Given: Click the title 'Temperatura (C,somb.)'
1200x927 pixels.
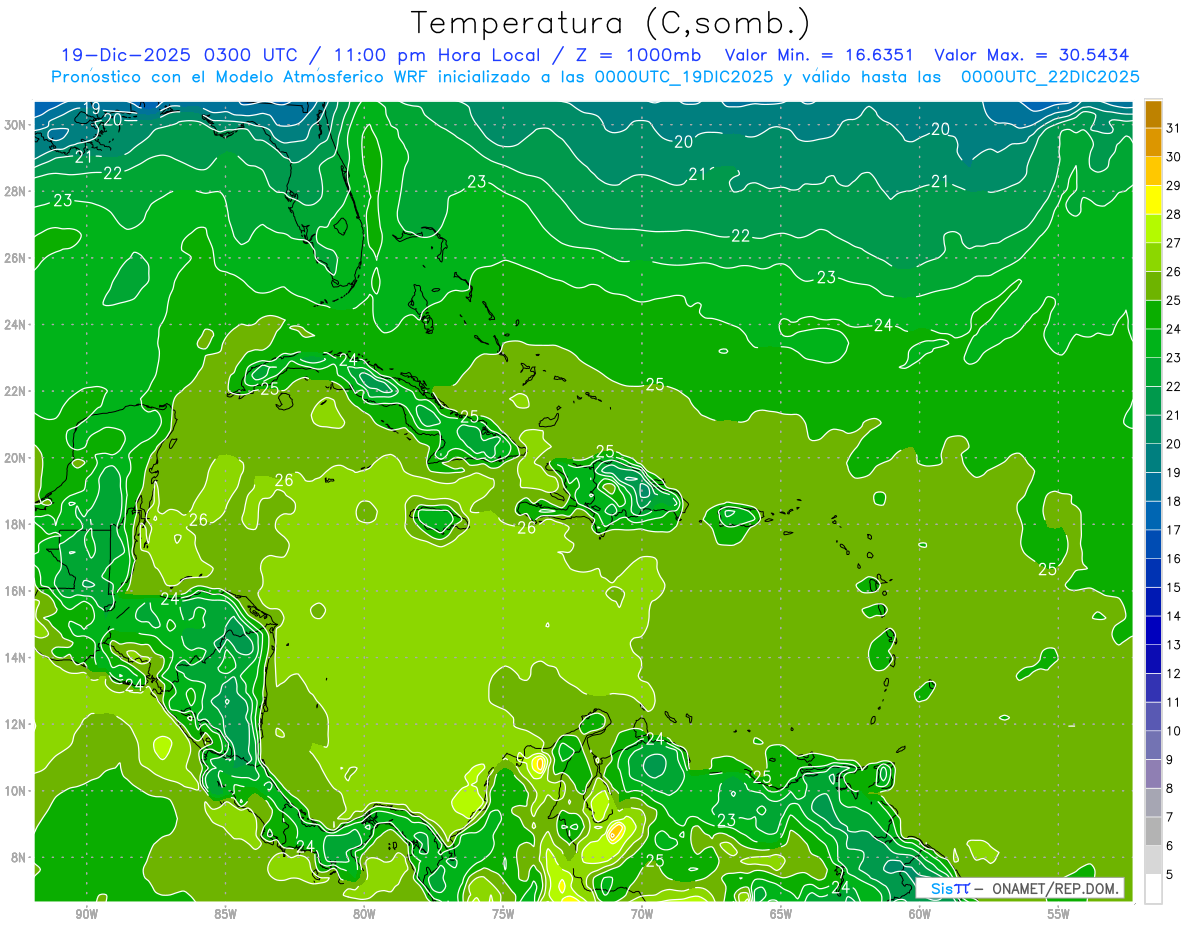Looking at the screenshot, I should pos(610,23).
